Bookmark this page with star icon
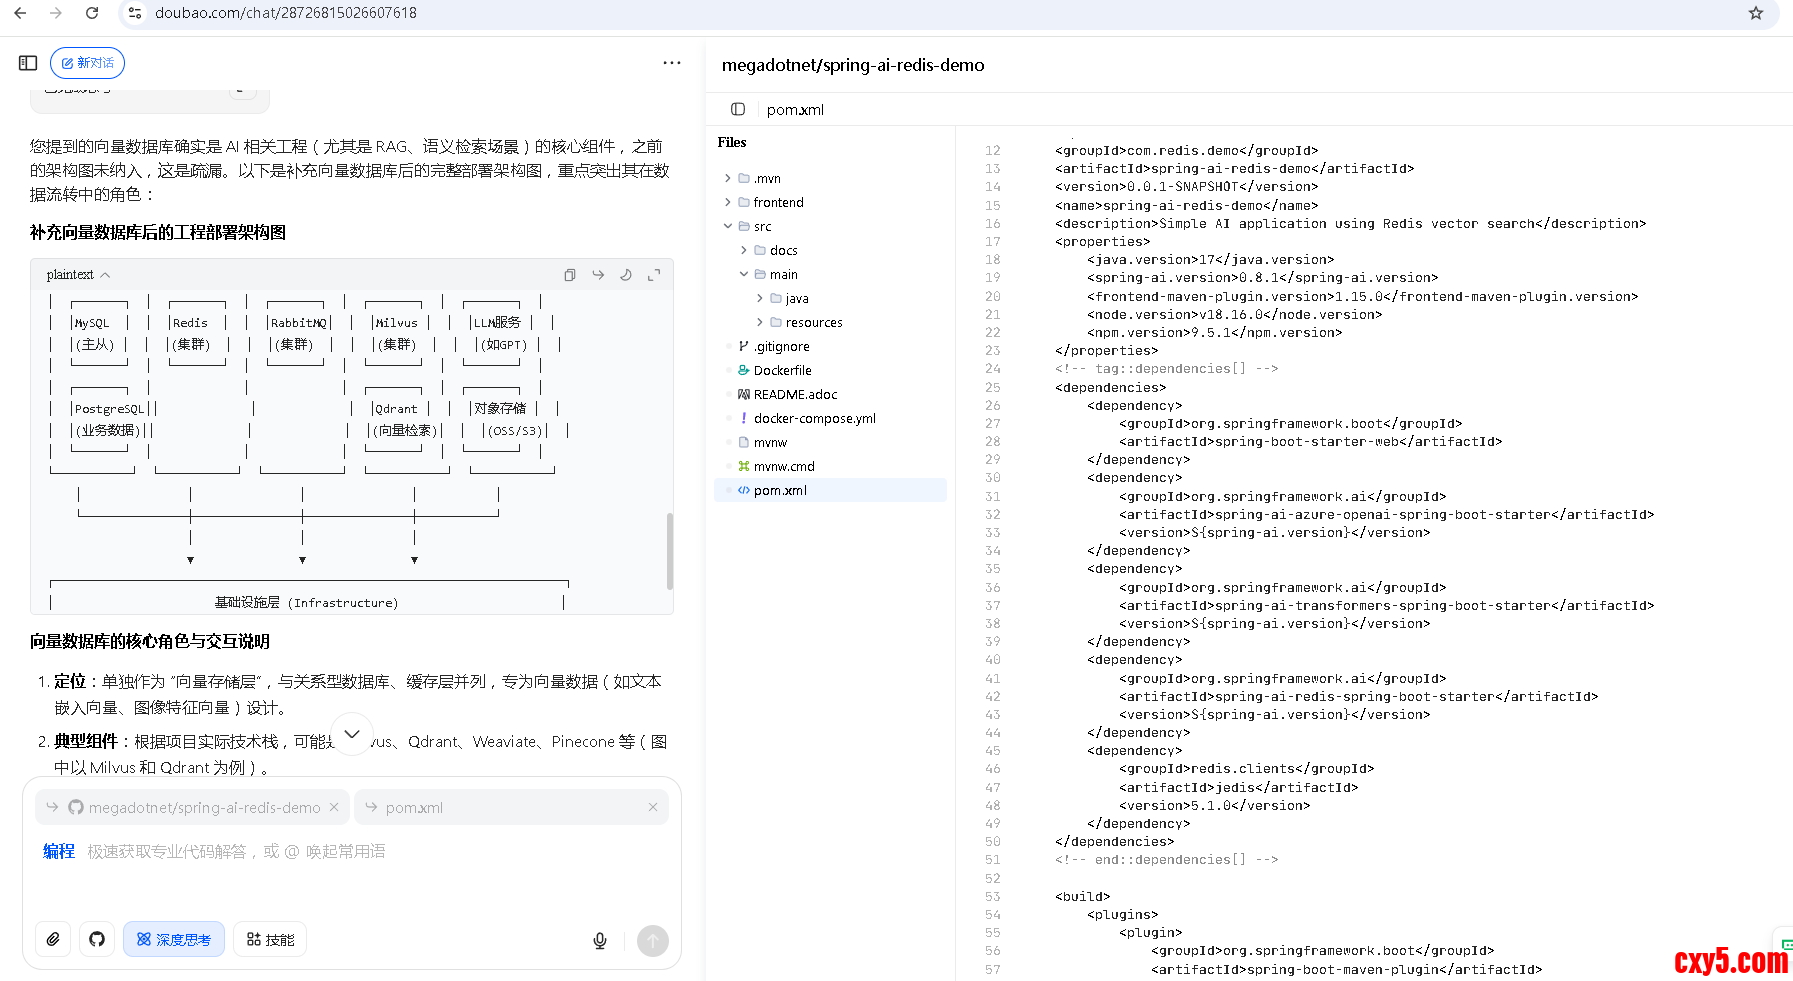 click(1755, 13)
